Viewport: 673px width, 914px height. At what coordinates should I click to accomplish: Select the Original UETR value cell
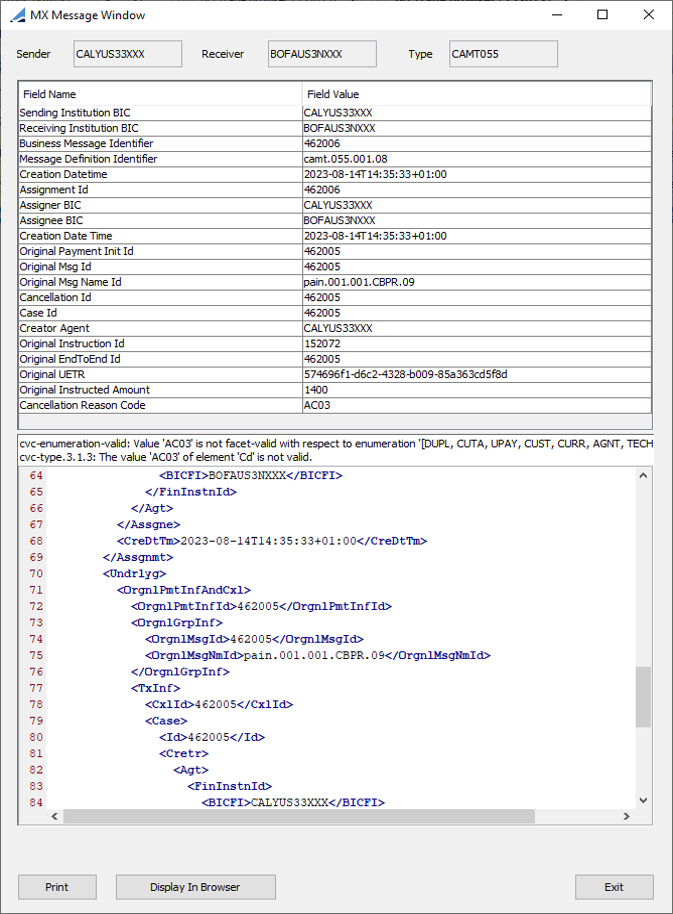click(x=477, y=374)
